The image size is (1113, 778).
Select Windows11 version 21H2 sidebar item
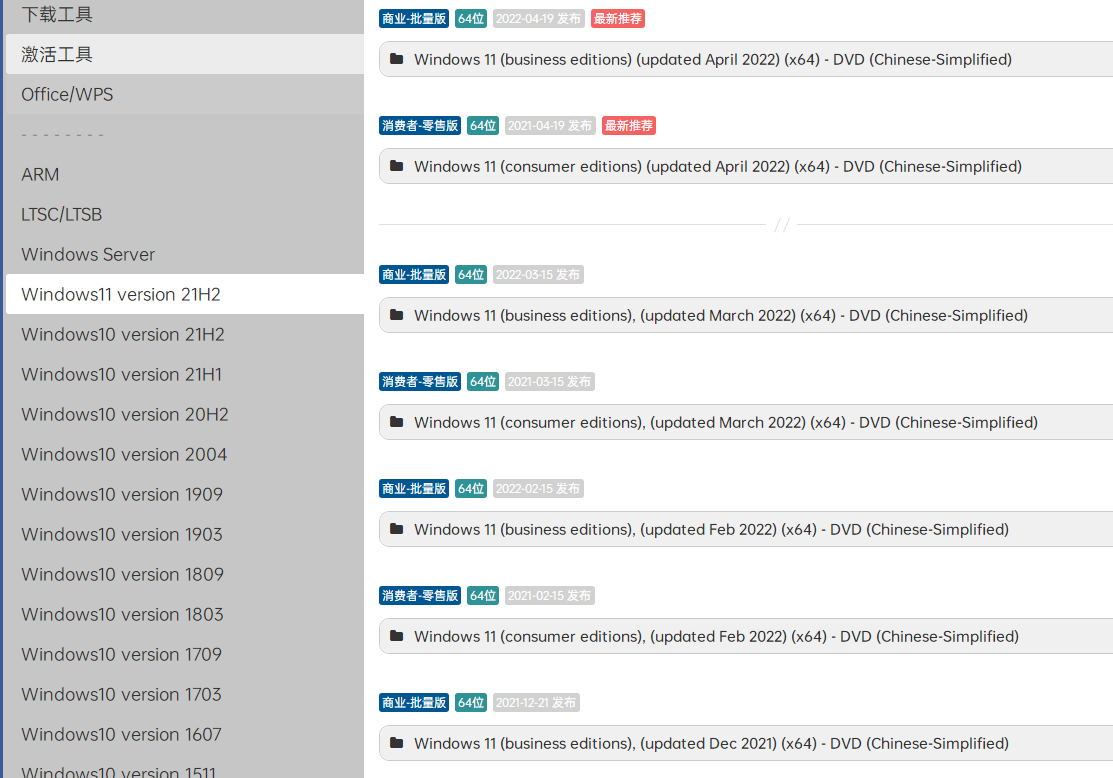pyautogui.click(x=185, y=294)
